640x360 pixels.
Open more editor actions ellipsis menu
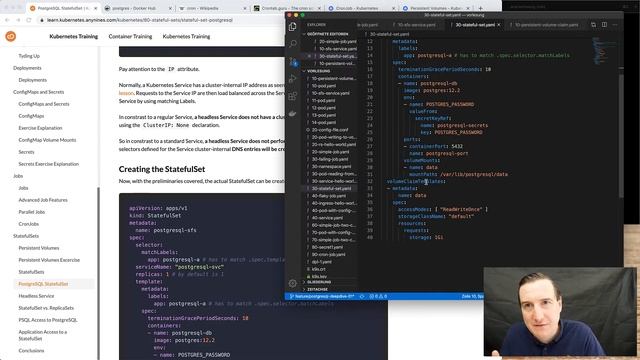tap(616, 25)
